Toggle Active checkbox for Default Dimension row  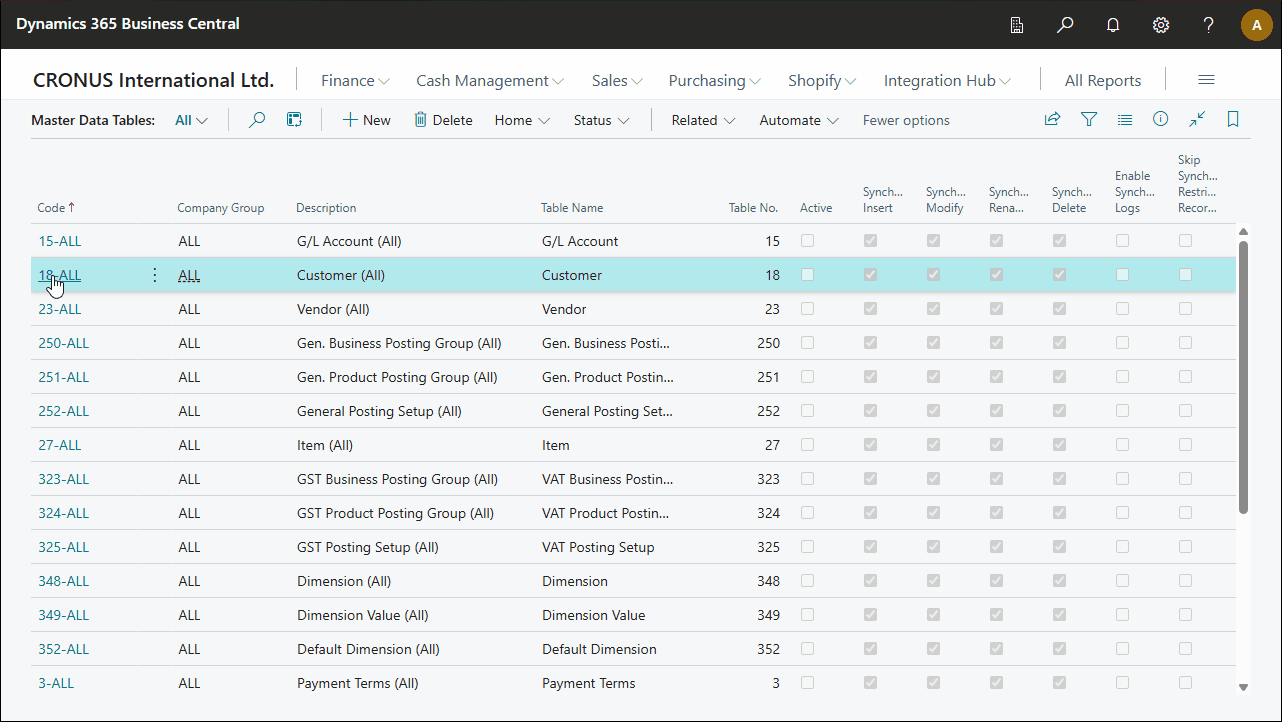pos(807,649)
